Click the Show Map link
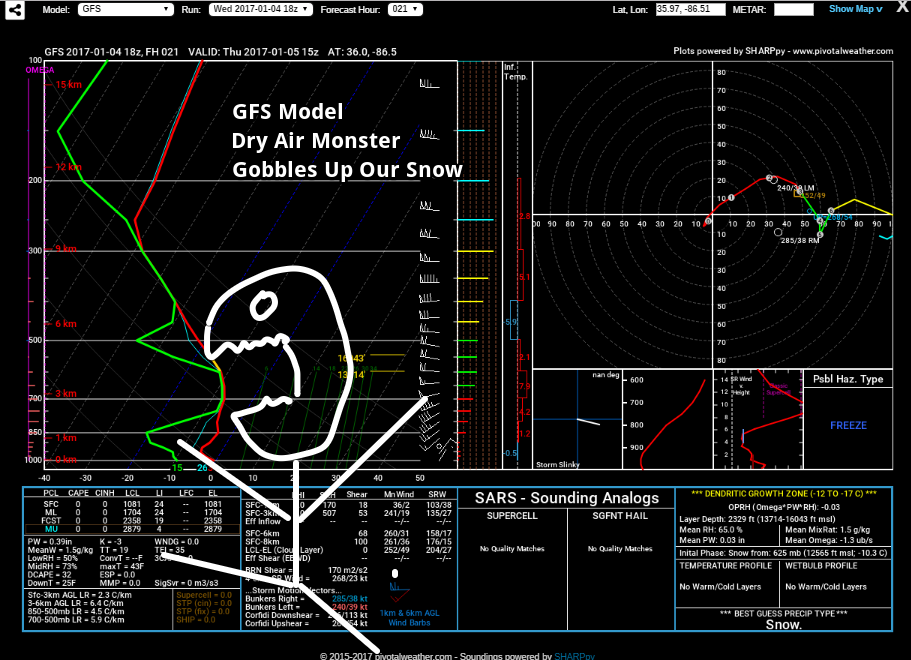The height and width of the screenshot is (660, 911). click(855, 9)
